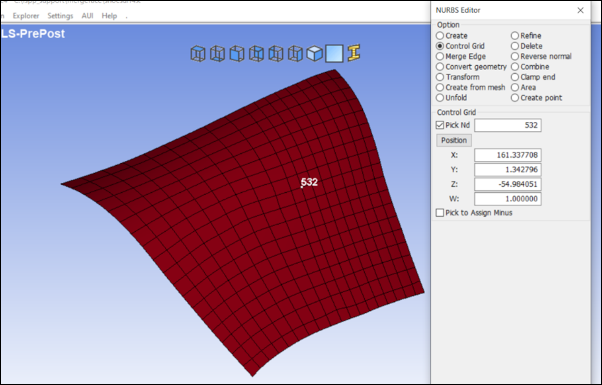Viewport: 602px width, 385px height.
Task: Open the Explorer menu
Action: [26, 16]
